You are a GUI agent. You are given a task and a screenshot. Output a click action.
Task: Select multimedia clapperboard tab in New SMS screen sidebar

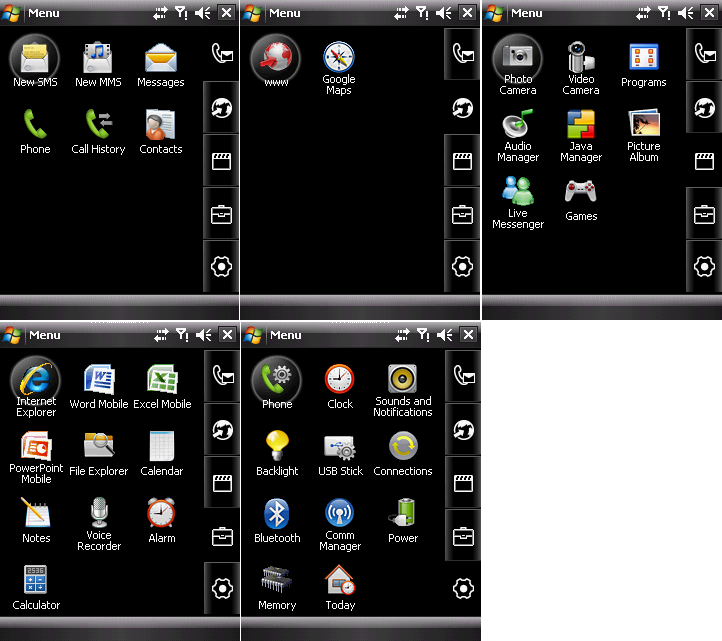(221, 161)
